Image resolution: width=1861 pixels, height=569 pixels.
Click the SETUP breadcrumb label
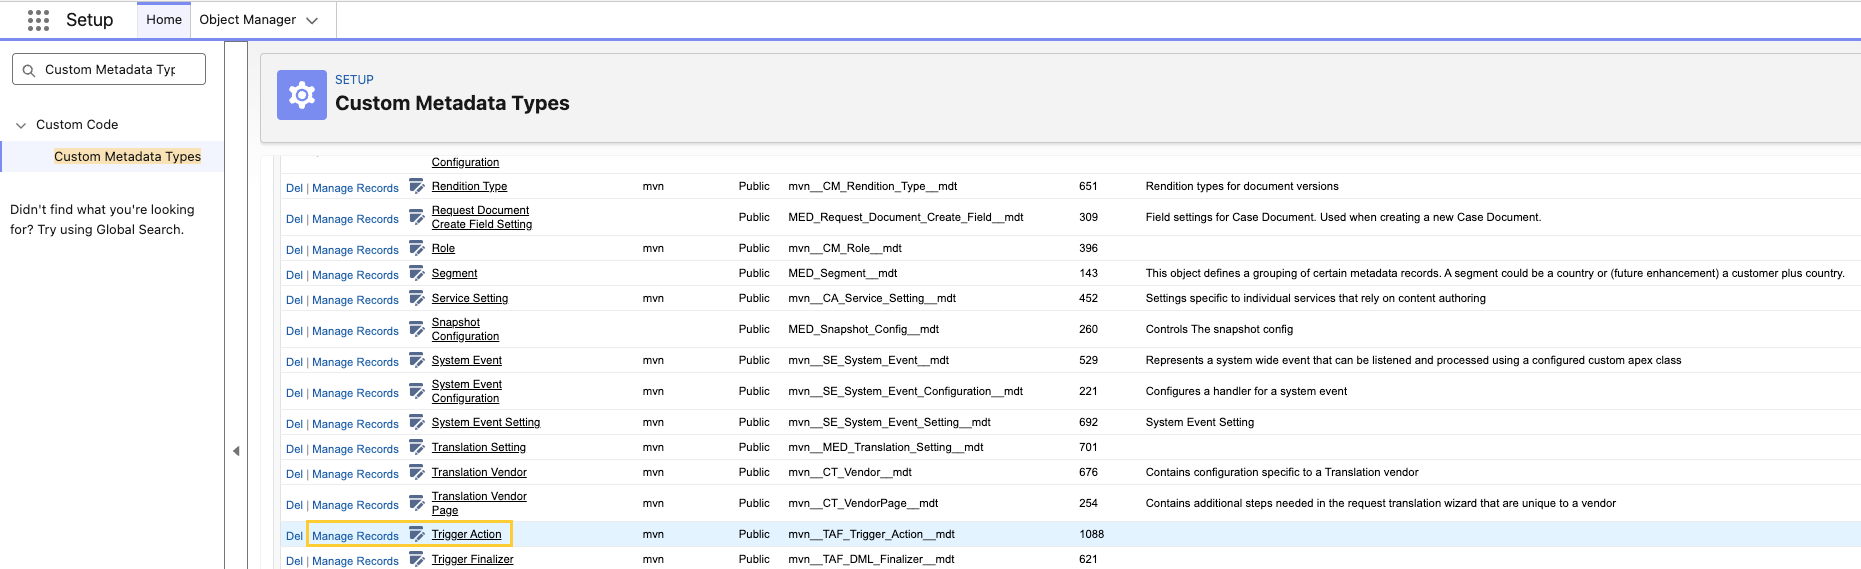tap(354, 80)
